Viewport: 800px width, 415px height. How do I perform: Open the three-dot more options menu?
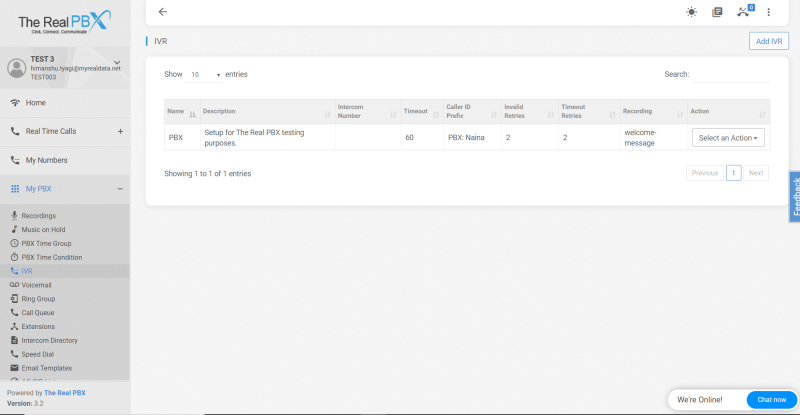(x=769, y=12)
